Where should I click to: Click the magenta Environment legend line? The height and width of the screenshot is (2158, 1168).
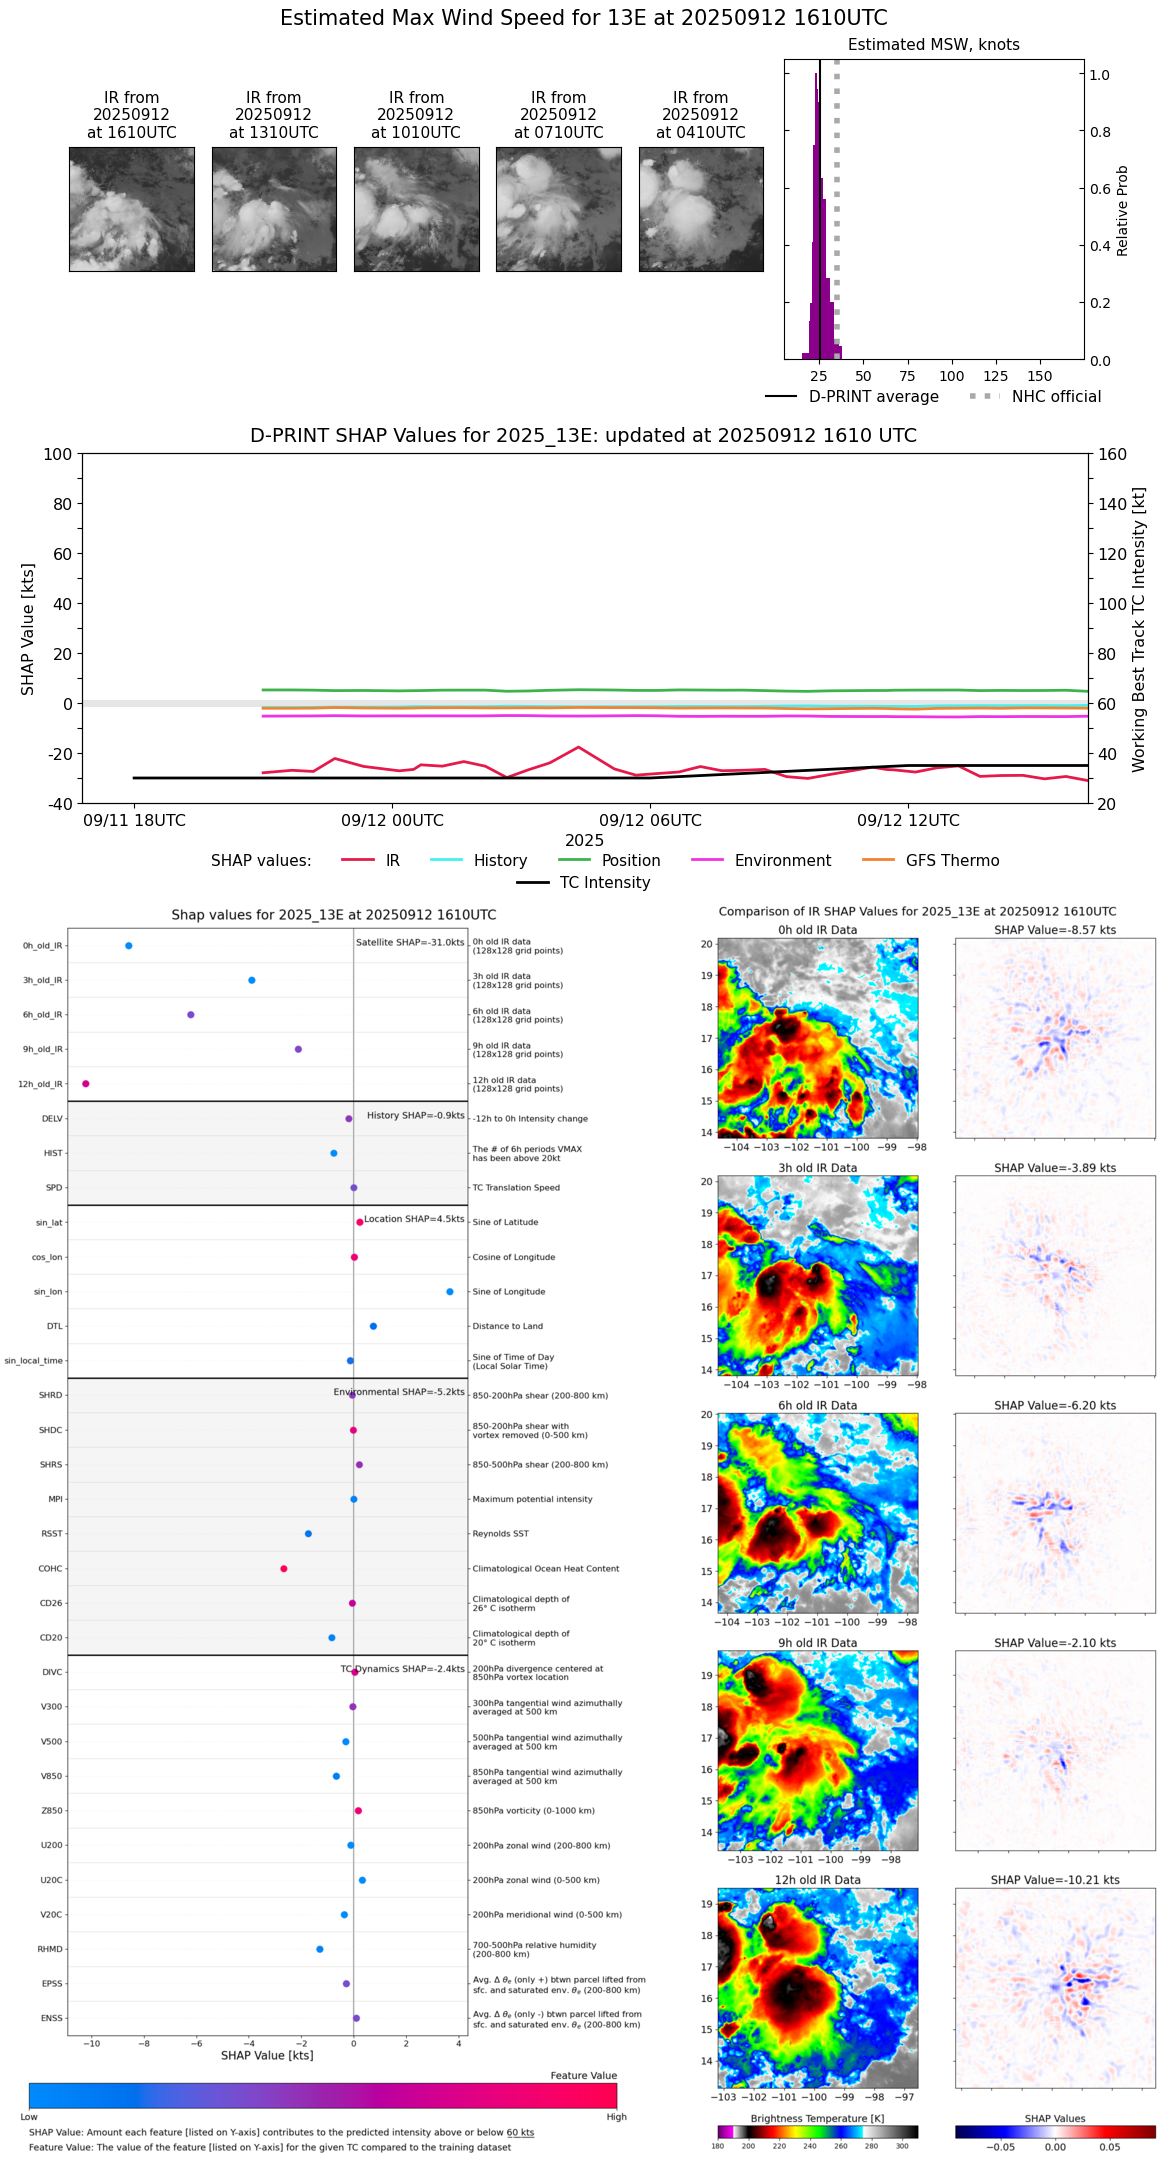[x=707, y=860]
